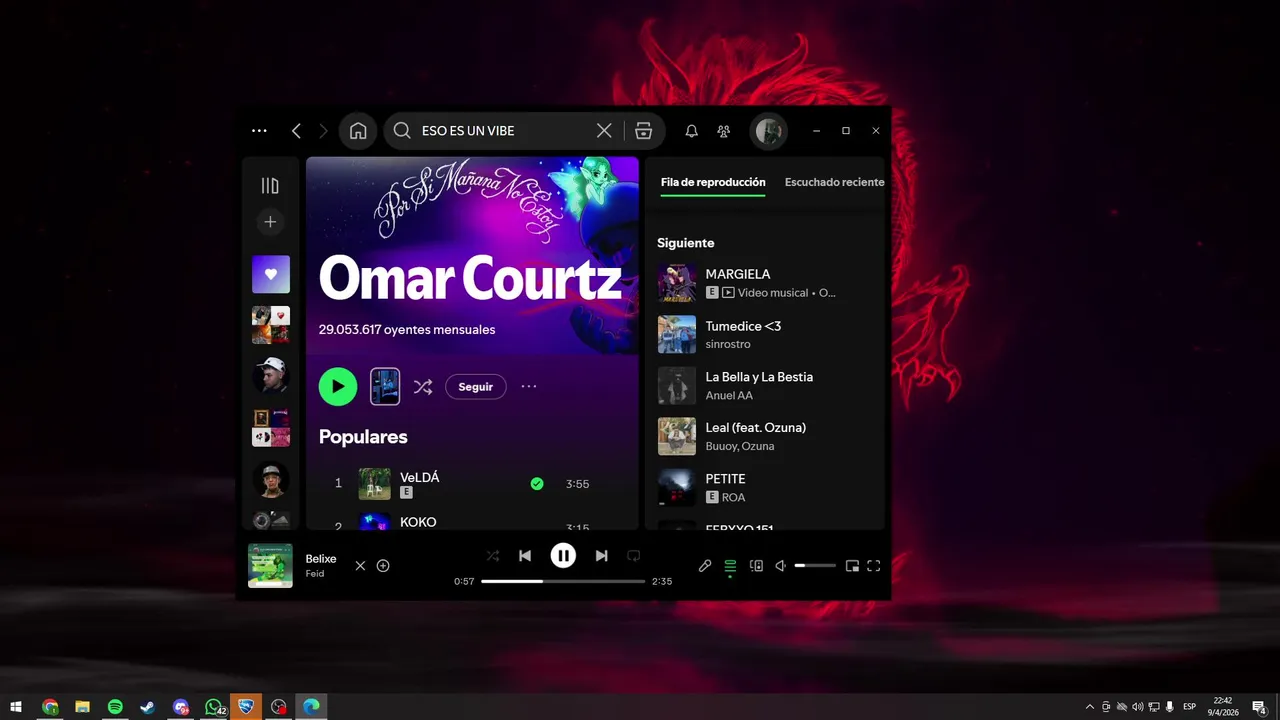This screenshot has width=1280, height=720.
Task: Switch to Fila de reproducción tab
Action: 713,182
